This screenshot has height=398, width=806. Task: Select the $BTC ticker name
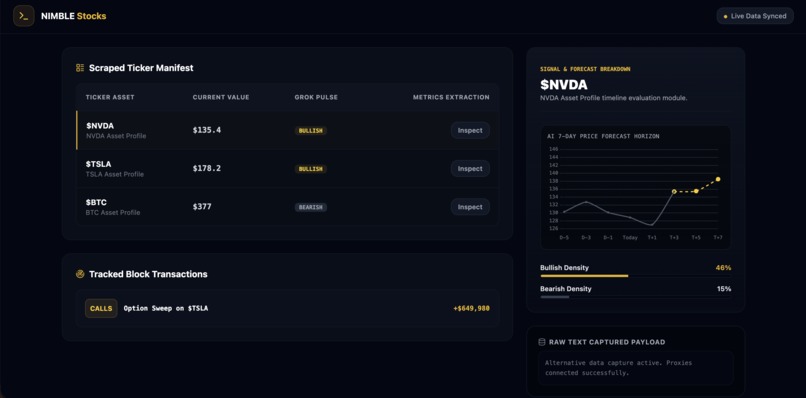(96, 202)
